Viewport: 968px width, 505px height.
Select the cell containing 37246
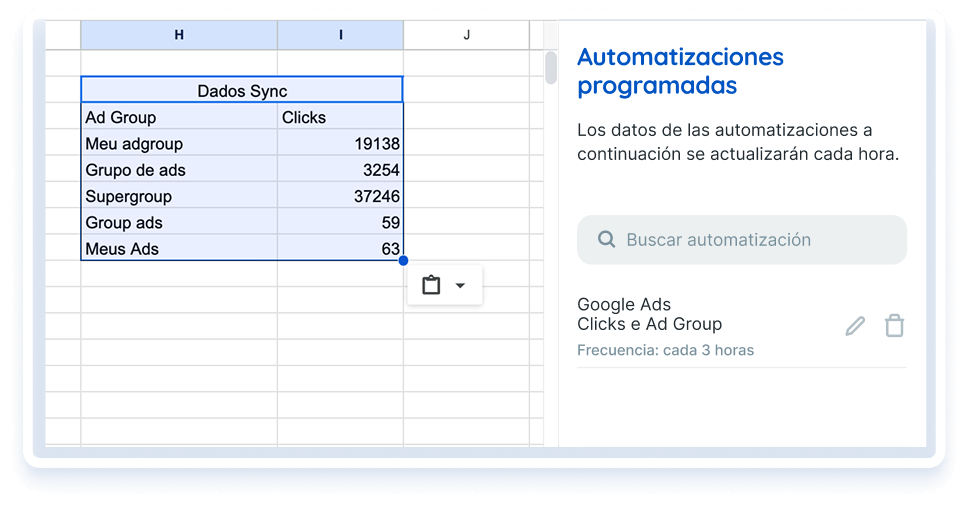(340, 196)
